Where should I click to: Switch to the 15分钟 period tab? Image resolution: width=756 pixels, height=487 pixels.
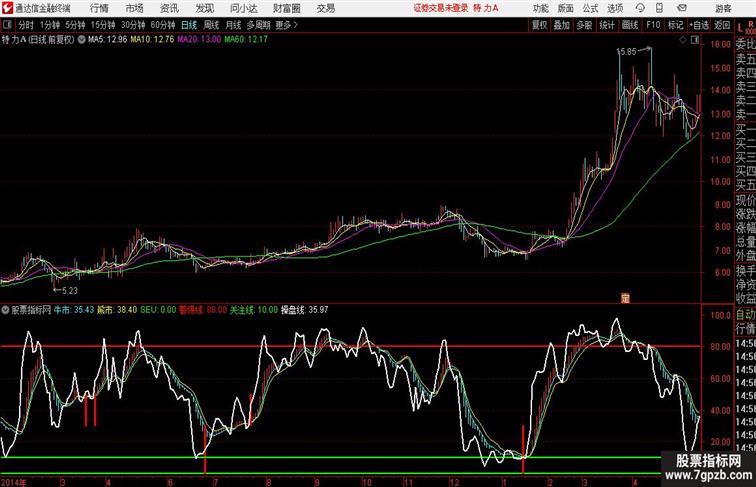pyautogui.click(x=103, y=25)
